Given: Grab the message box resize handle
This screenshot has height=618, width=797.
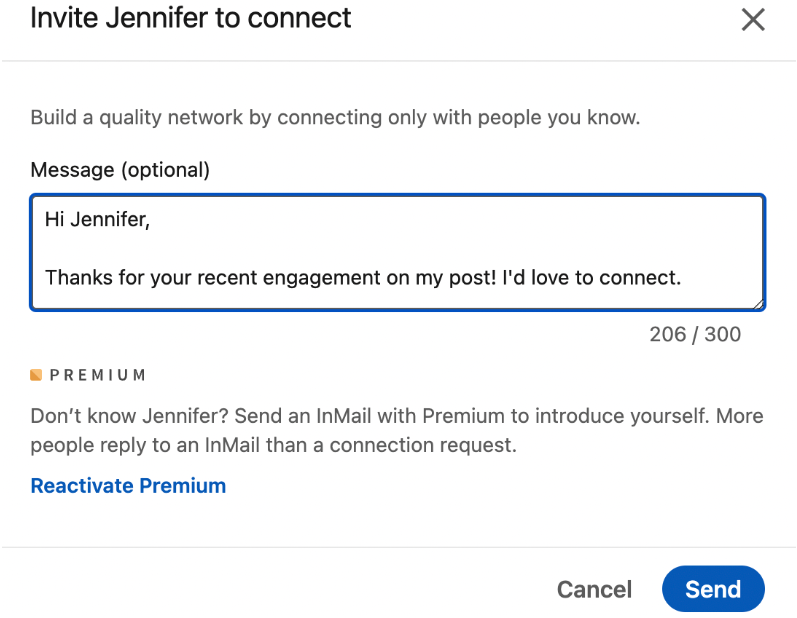Looking at the screenshot, I should click(x=759, y=304).
